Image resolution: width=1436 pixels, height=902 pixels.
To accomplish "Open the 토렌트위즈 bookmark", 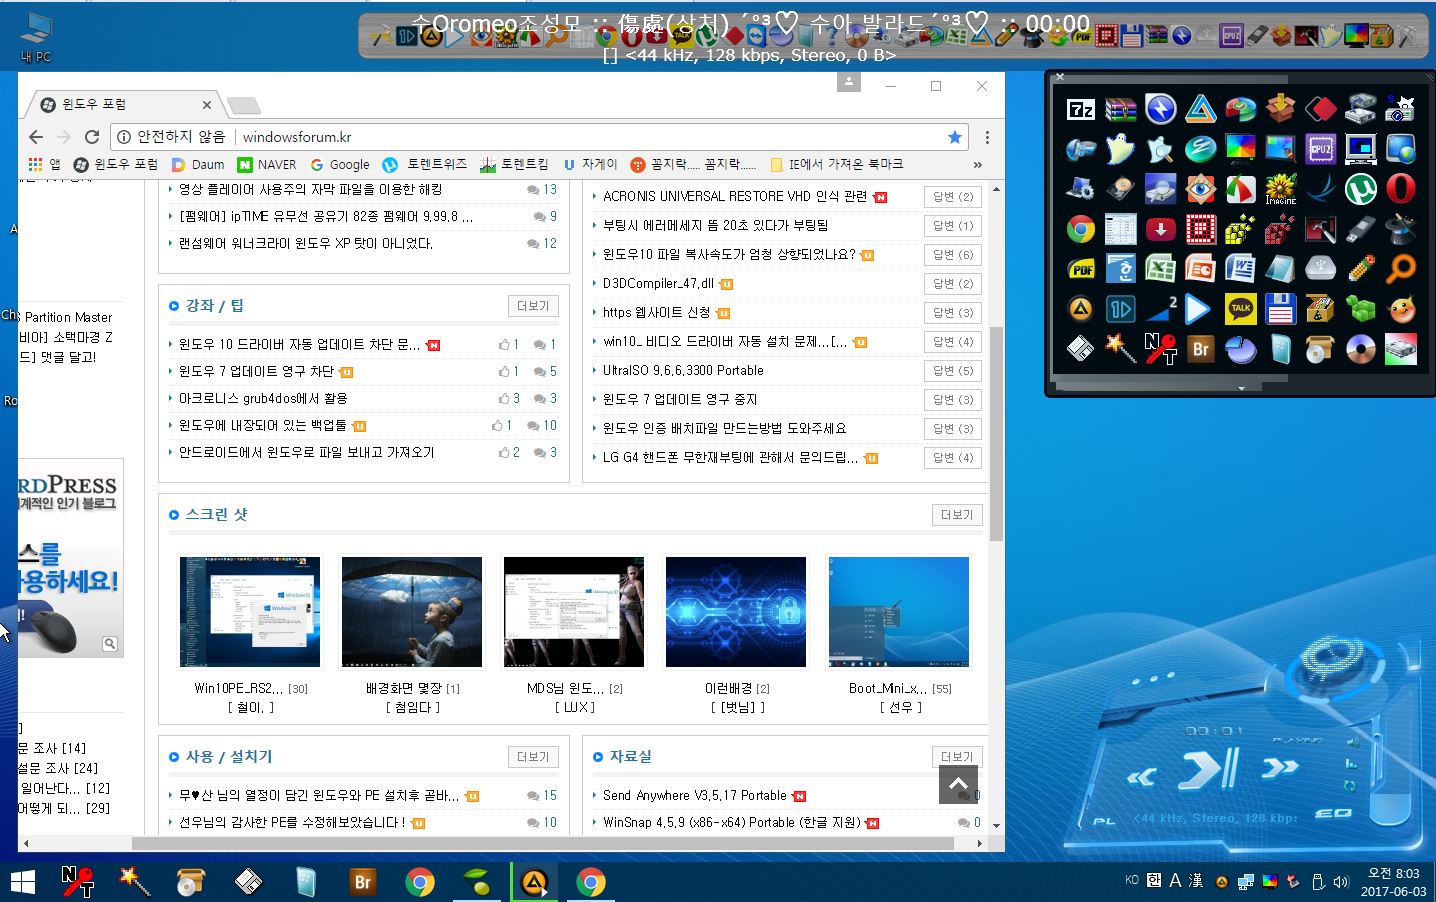I will 425,165.
